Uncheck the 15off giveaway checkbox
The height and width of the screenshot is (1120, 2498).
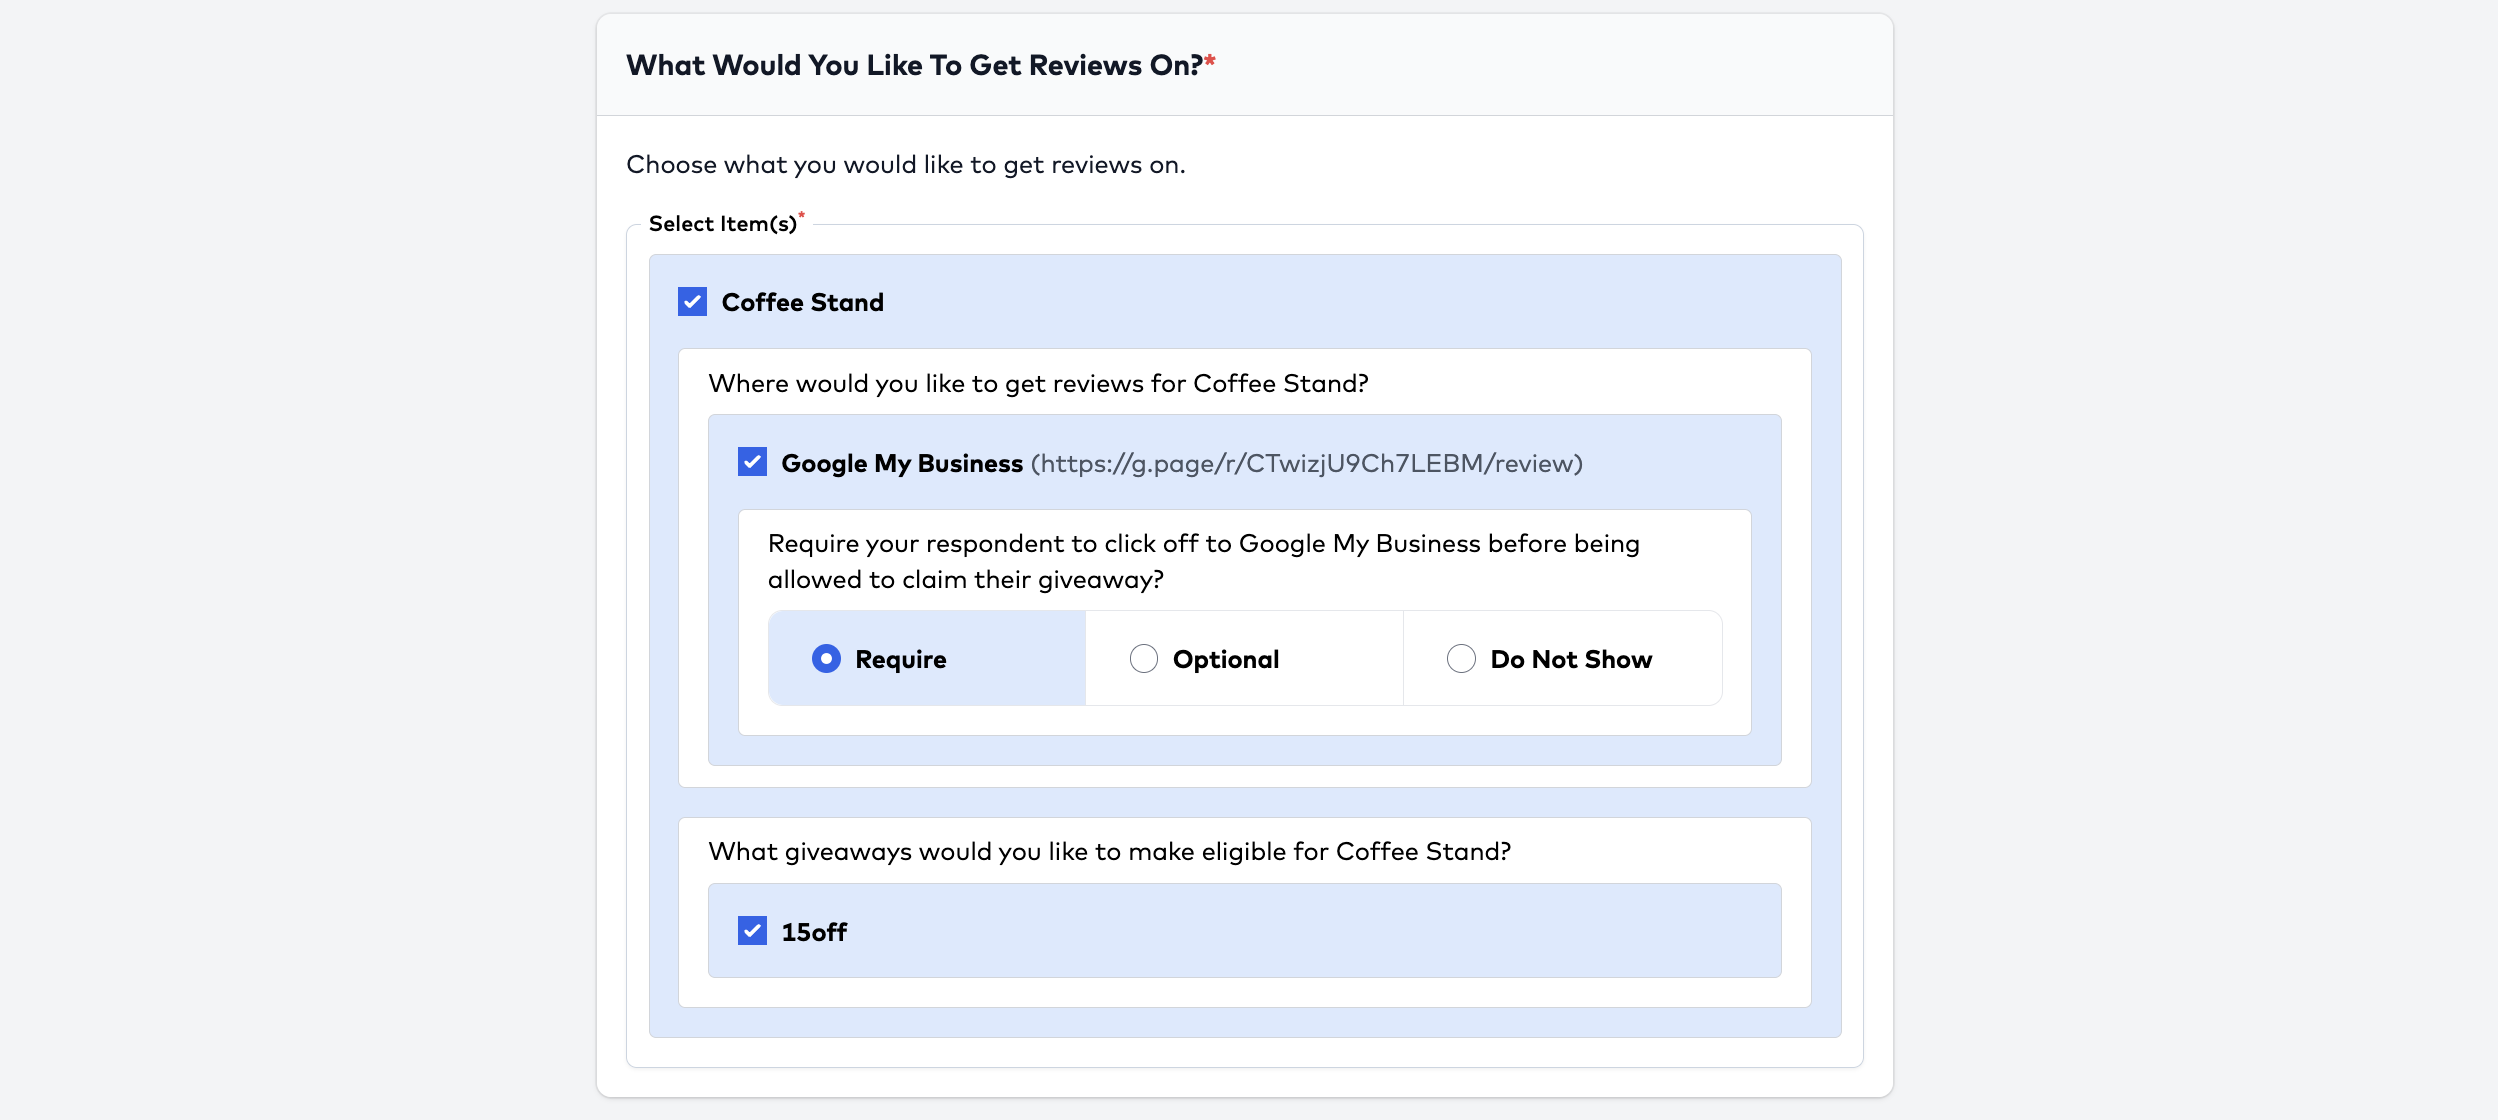tap(752, 931)
